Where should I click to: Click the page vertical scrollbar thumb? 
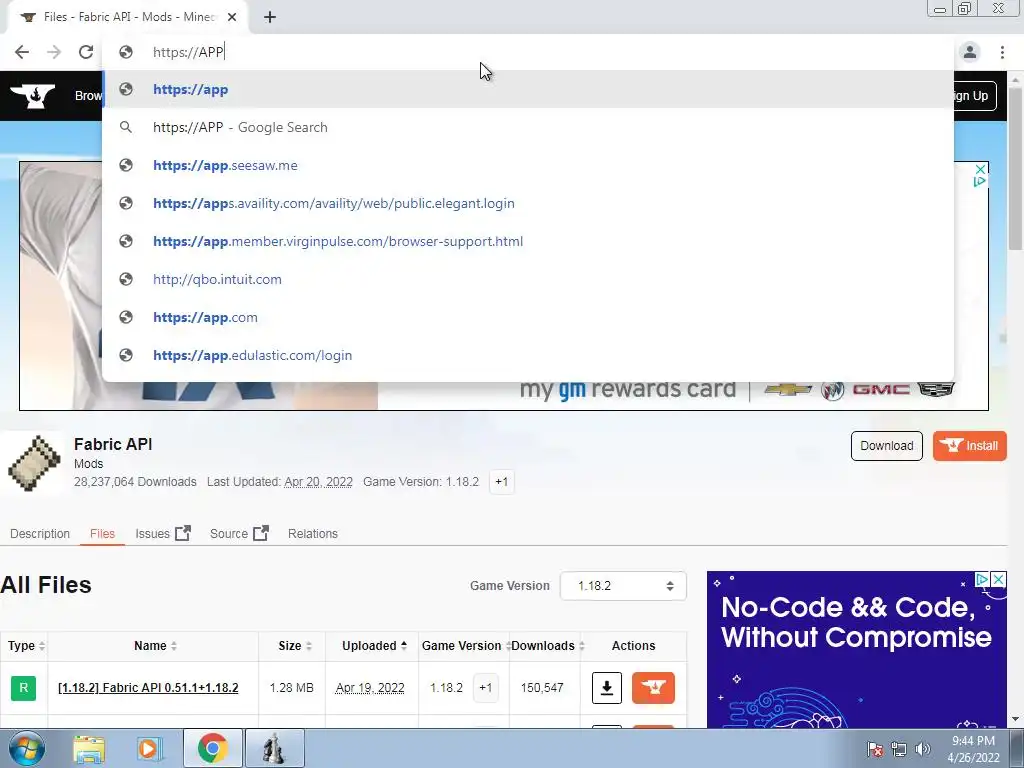(x=1016, y=168)
